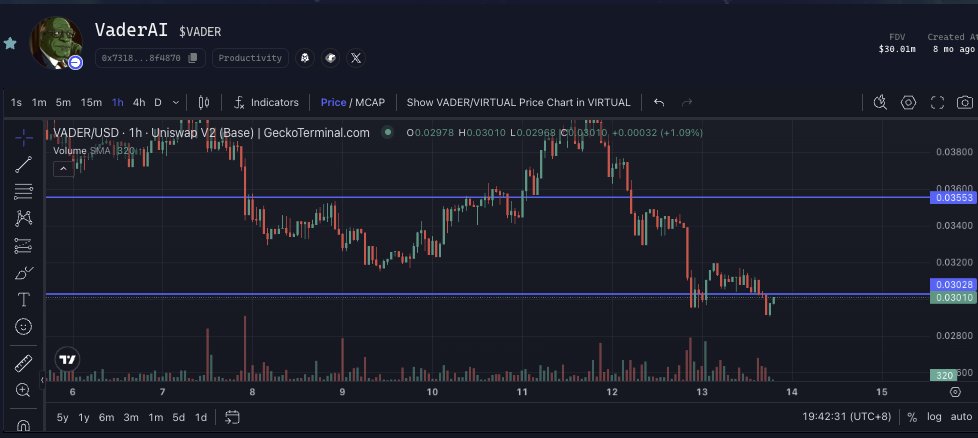
Task: Collapse the indicator legend chevron
Action: click(x=64, y=168)
